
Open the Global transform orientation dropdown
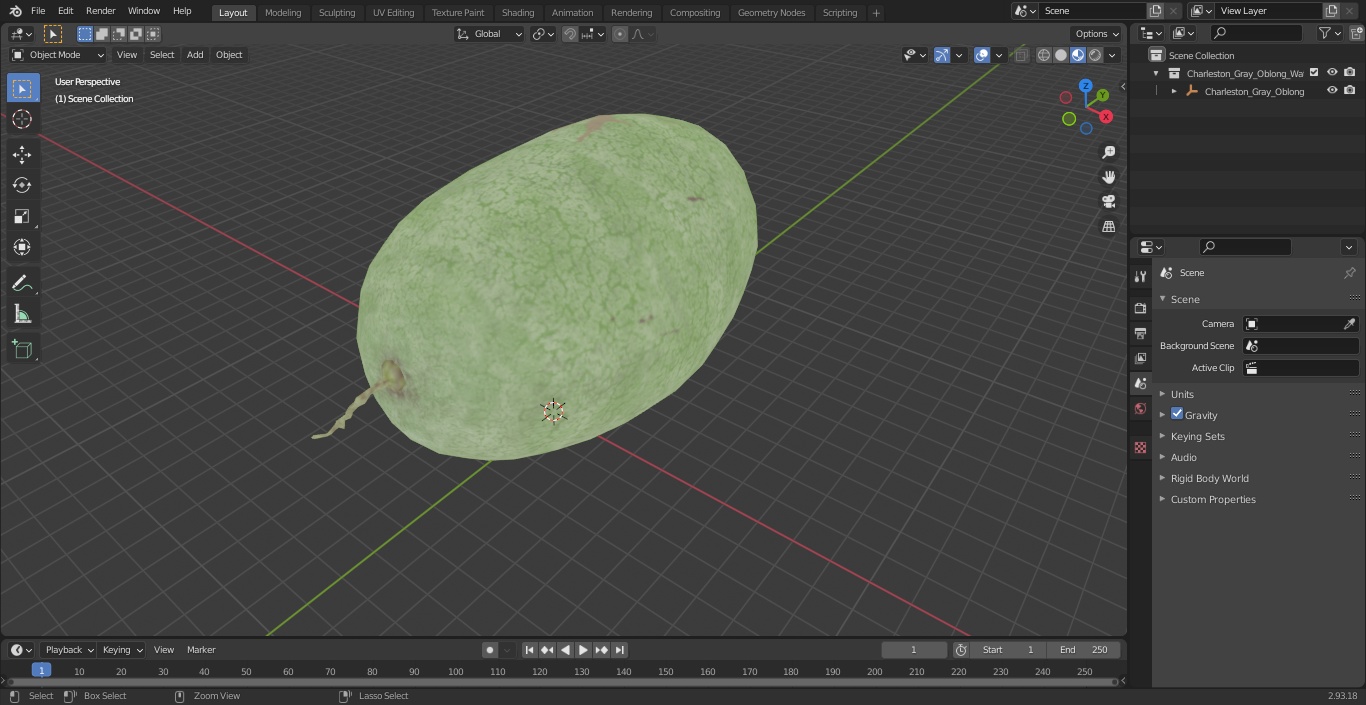click(x=489, y=34)
